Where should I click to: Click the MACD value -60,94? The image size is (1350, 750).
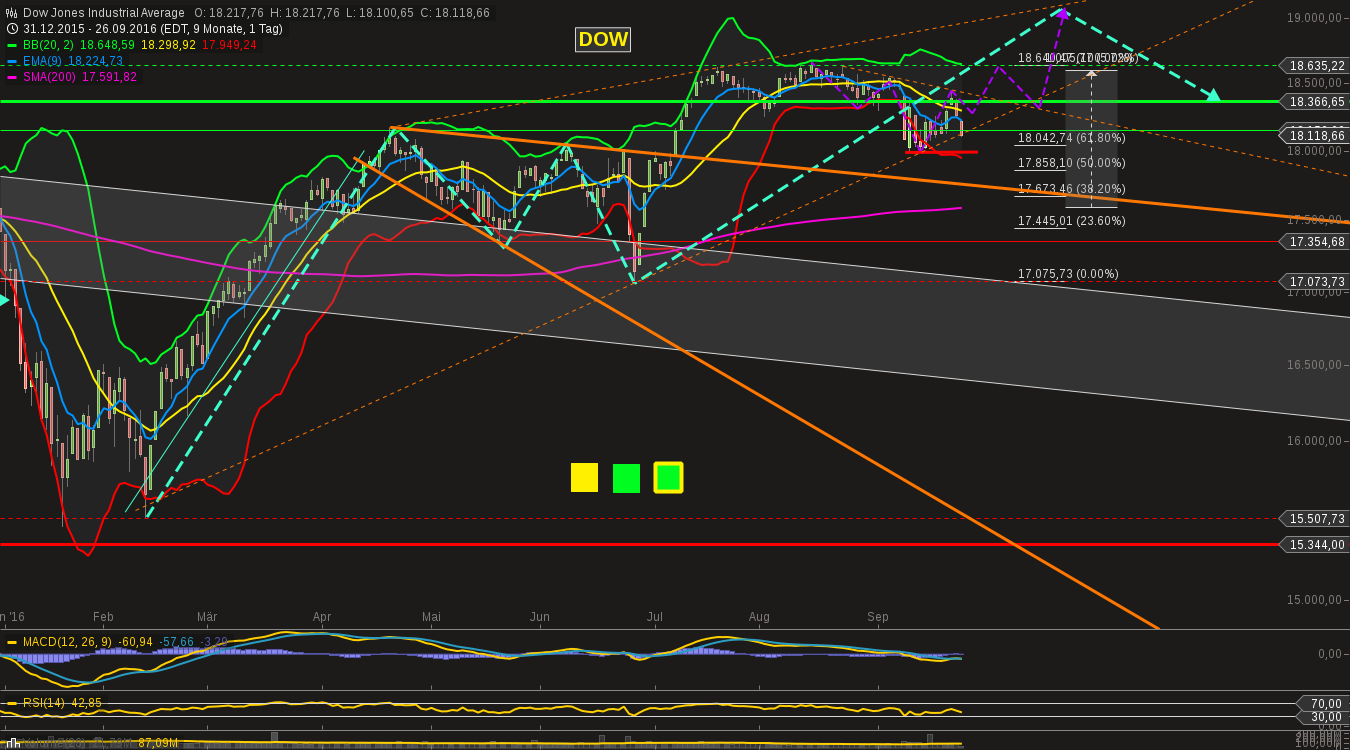133,642
